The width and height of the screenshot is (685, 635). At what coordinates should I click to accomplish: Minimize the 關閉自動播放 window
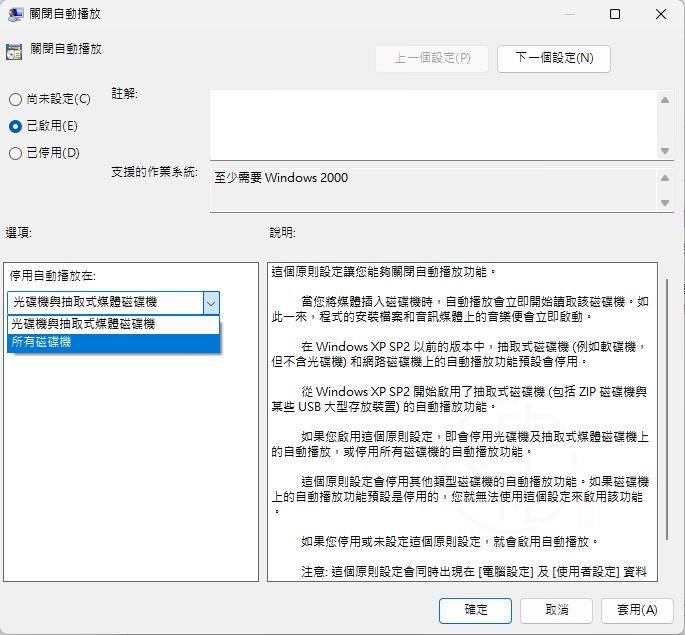570,14
